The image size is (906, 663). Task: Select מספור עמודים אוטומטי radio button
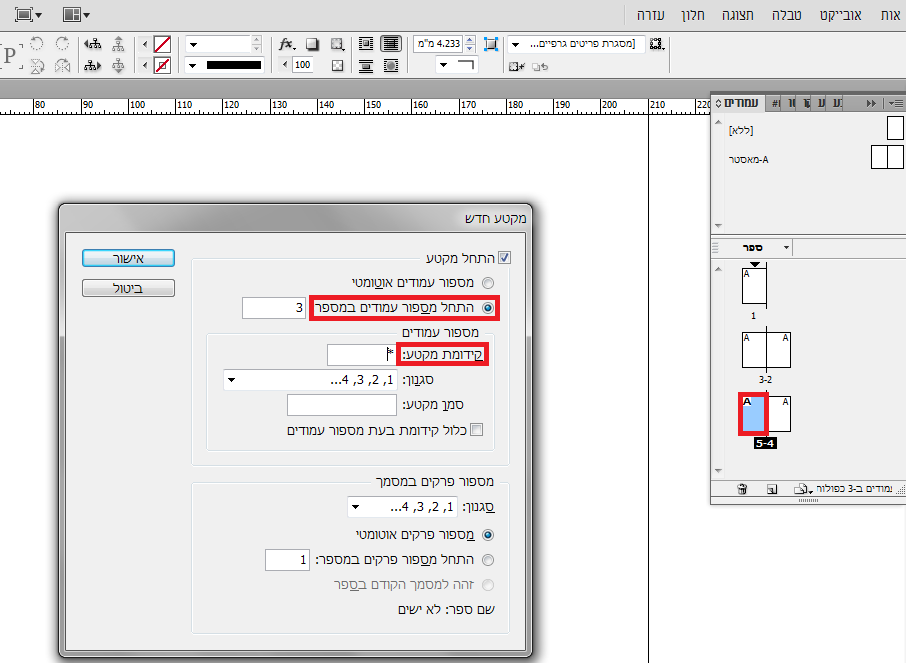coord(488,283)
